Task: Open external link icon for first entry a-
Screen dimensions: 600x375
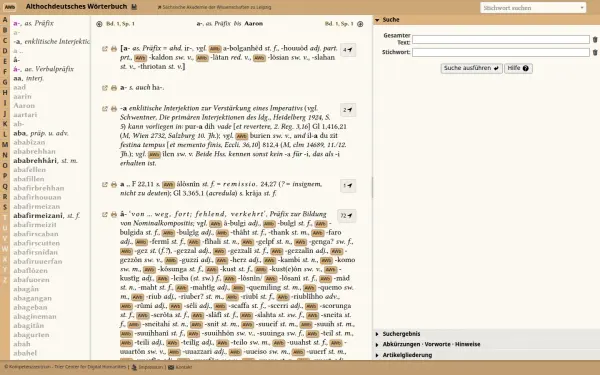Action: click(x=104, y=49)
